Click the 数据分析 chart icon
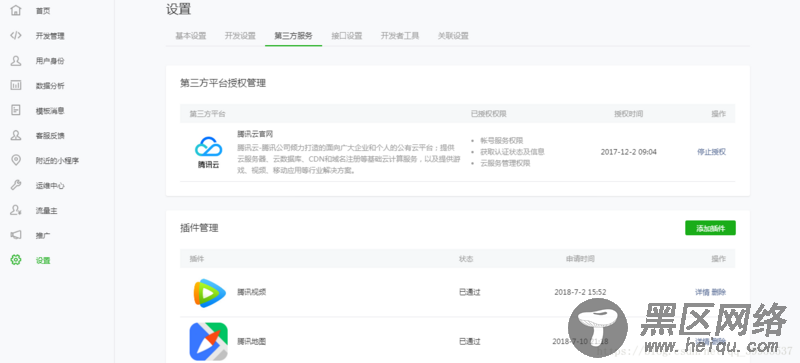Screen dimensions: 800x363 (16, 85)
